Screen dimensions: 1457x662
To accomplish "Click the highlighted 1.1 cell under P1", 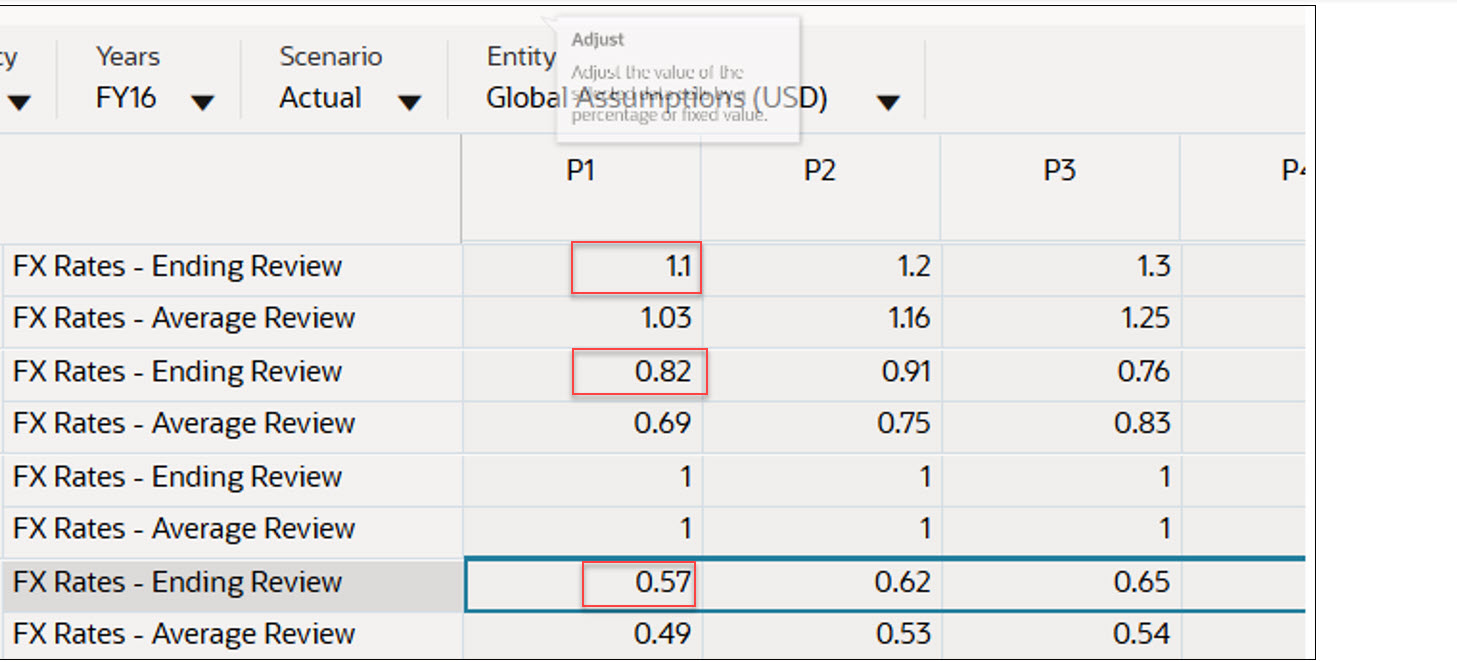I will point(637,267).
